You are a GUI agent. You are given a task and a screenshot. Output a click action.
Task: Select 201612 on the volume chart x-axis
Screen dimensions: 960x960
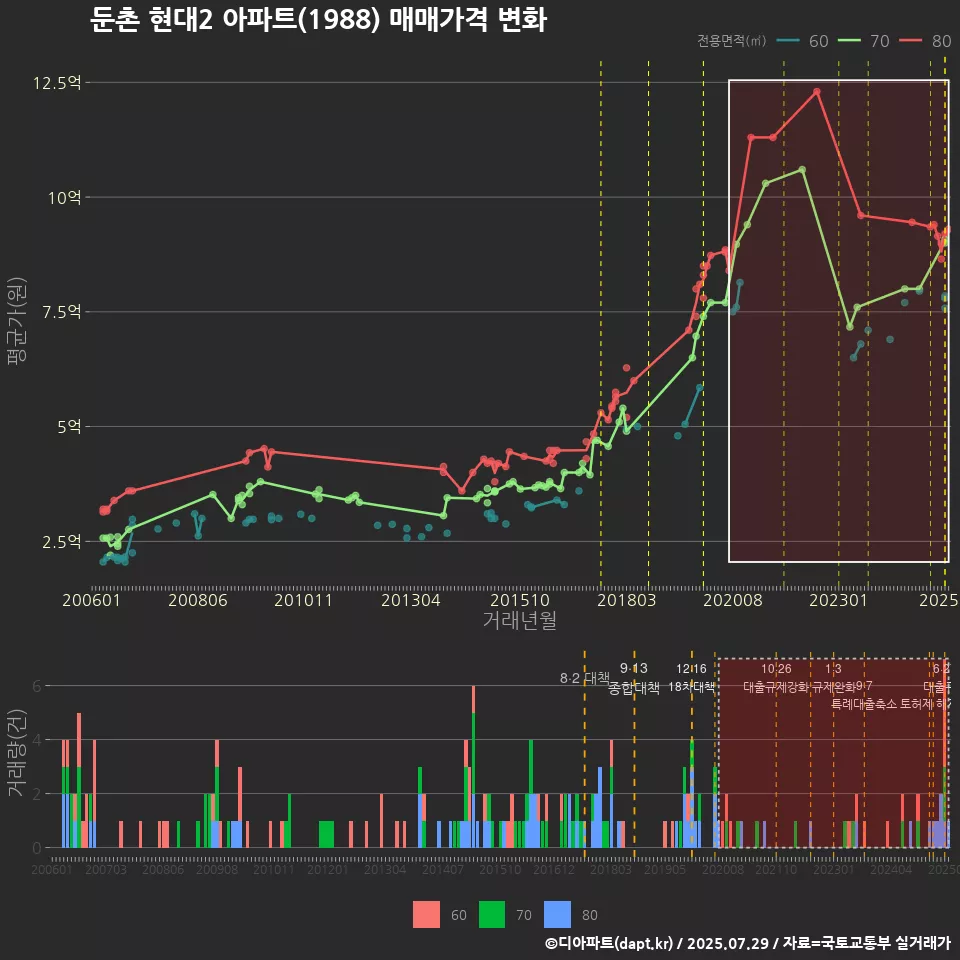[x=553, y=869]
